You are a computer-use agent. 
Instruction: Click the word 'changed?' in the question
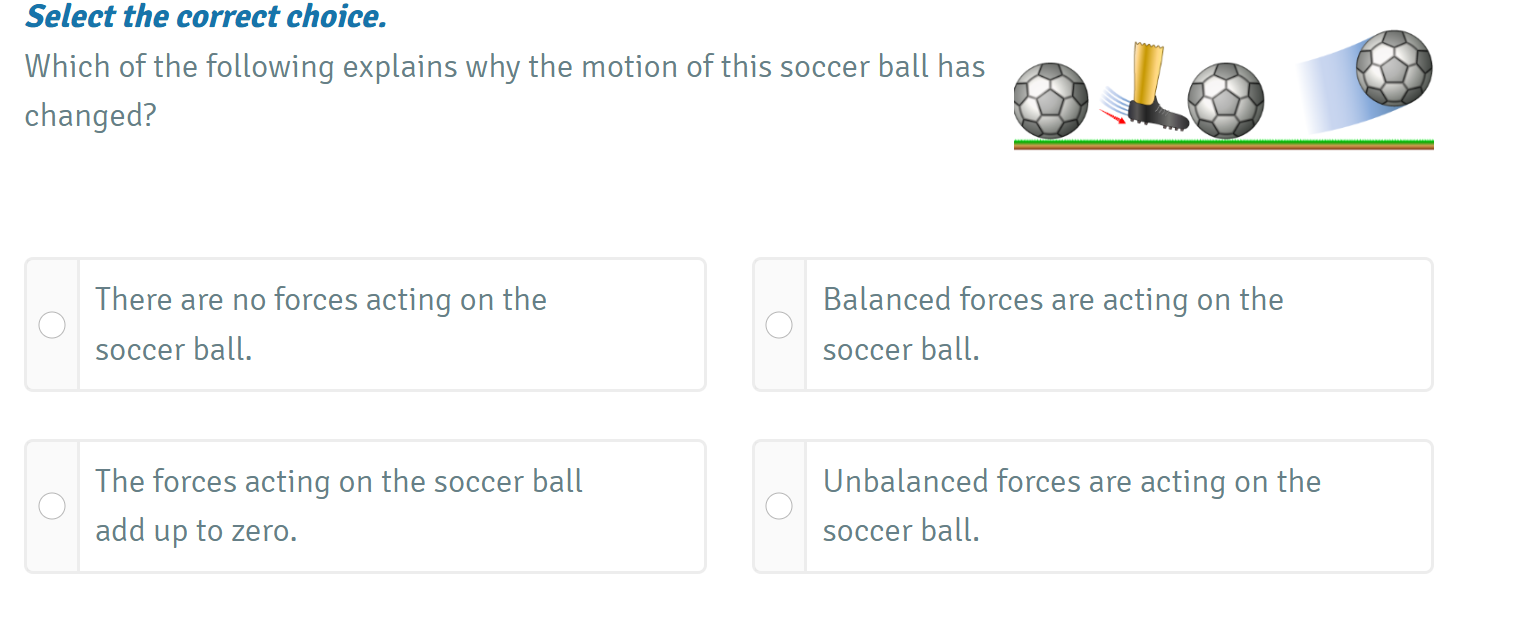(x=91, y=116)
